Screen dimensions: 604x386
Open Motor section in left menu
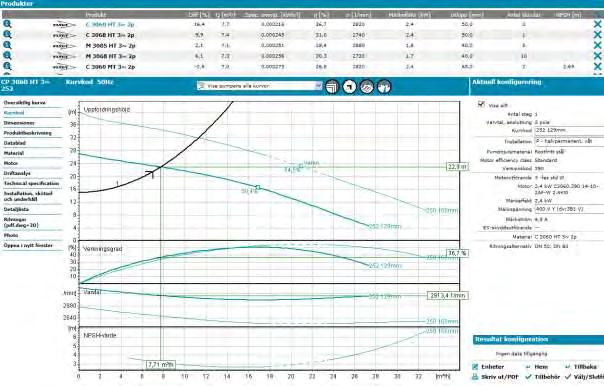point(11,163)
